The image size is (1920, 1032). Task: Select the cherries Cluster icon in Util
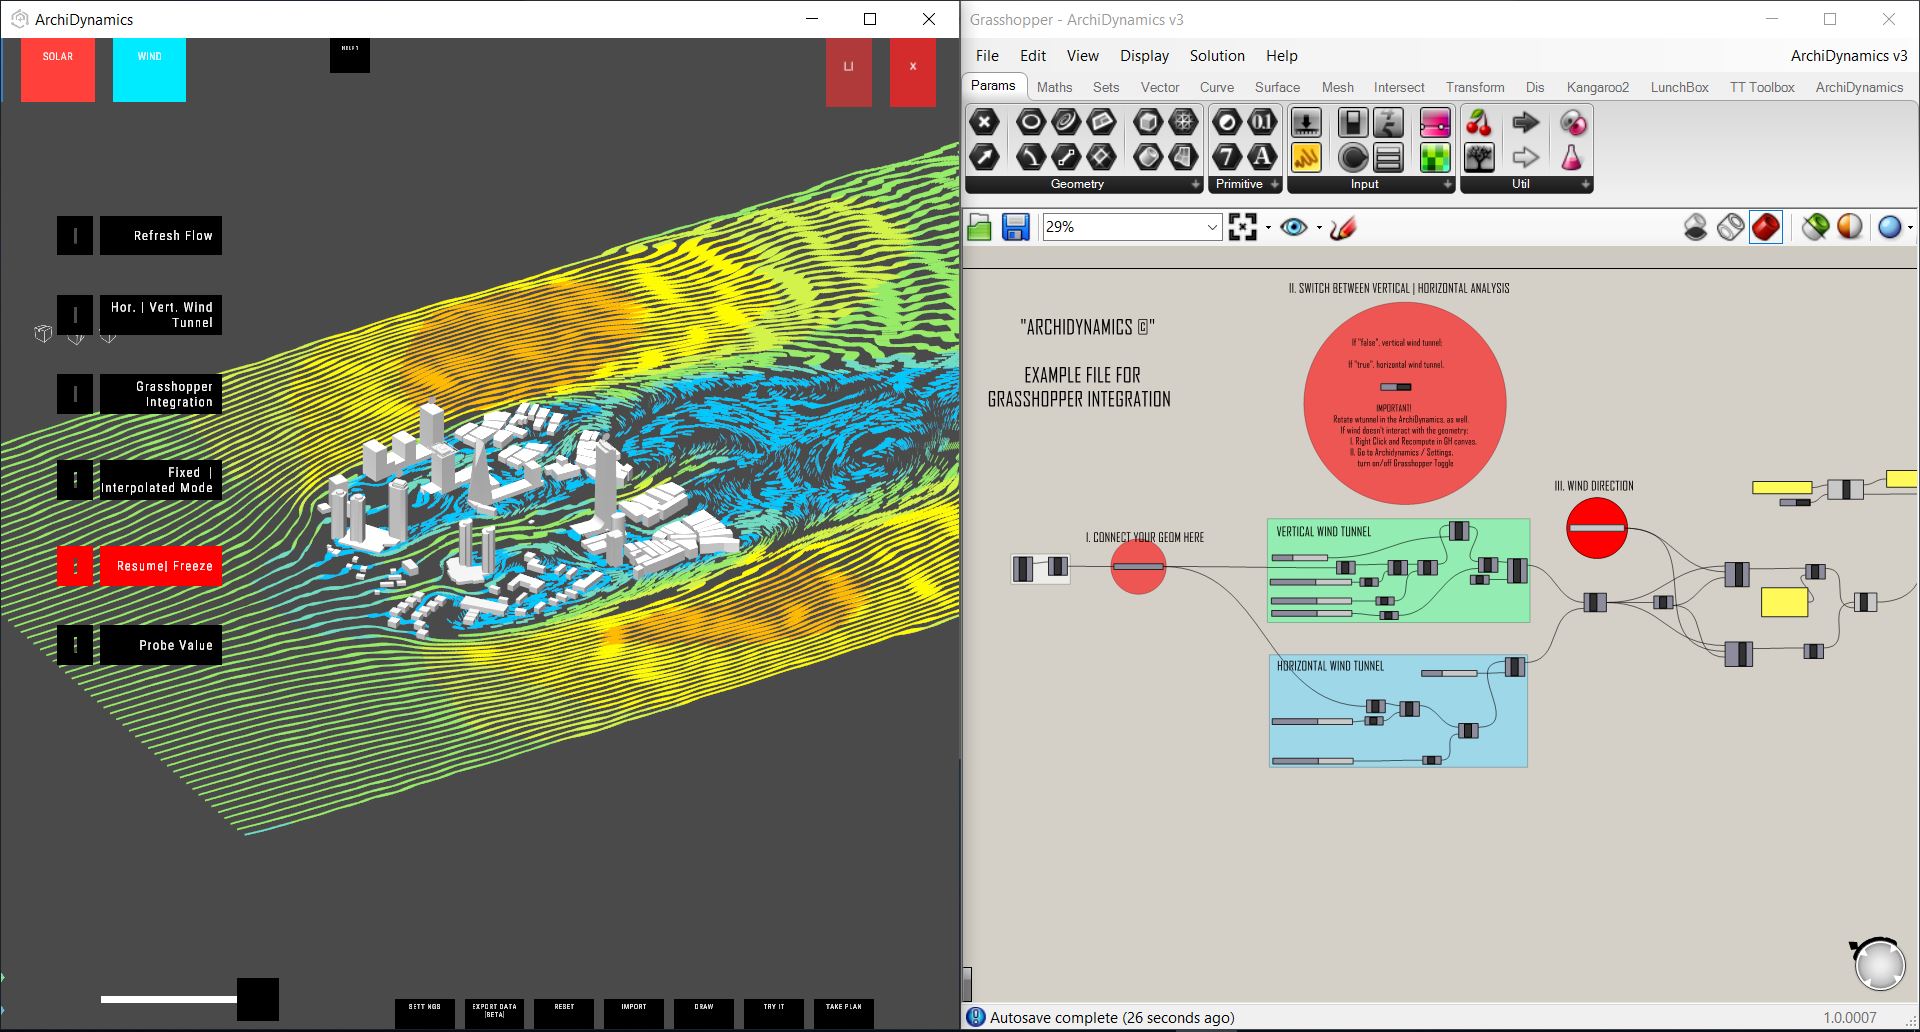point(1479,122)
